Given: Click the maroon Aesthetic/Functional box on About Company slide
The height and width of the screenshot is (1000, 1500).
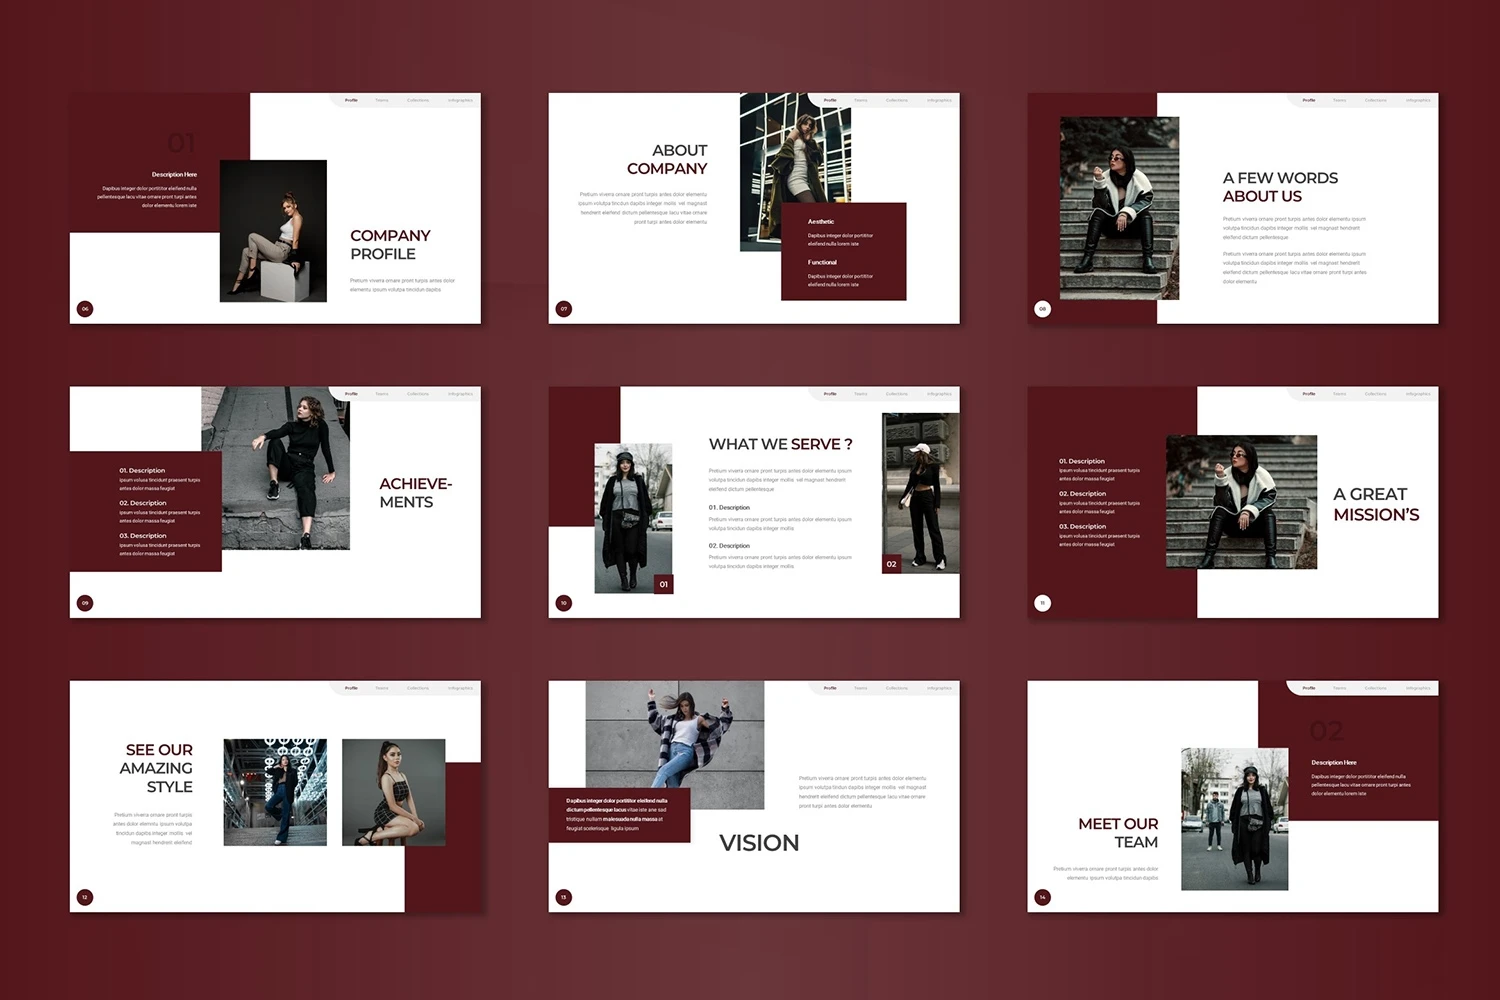Looking at the screenshot, I should point(843,252).
